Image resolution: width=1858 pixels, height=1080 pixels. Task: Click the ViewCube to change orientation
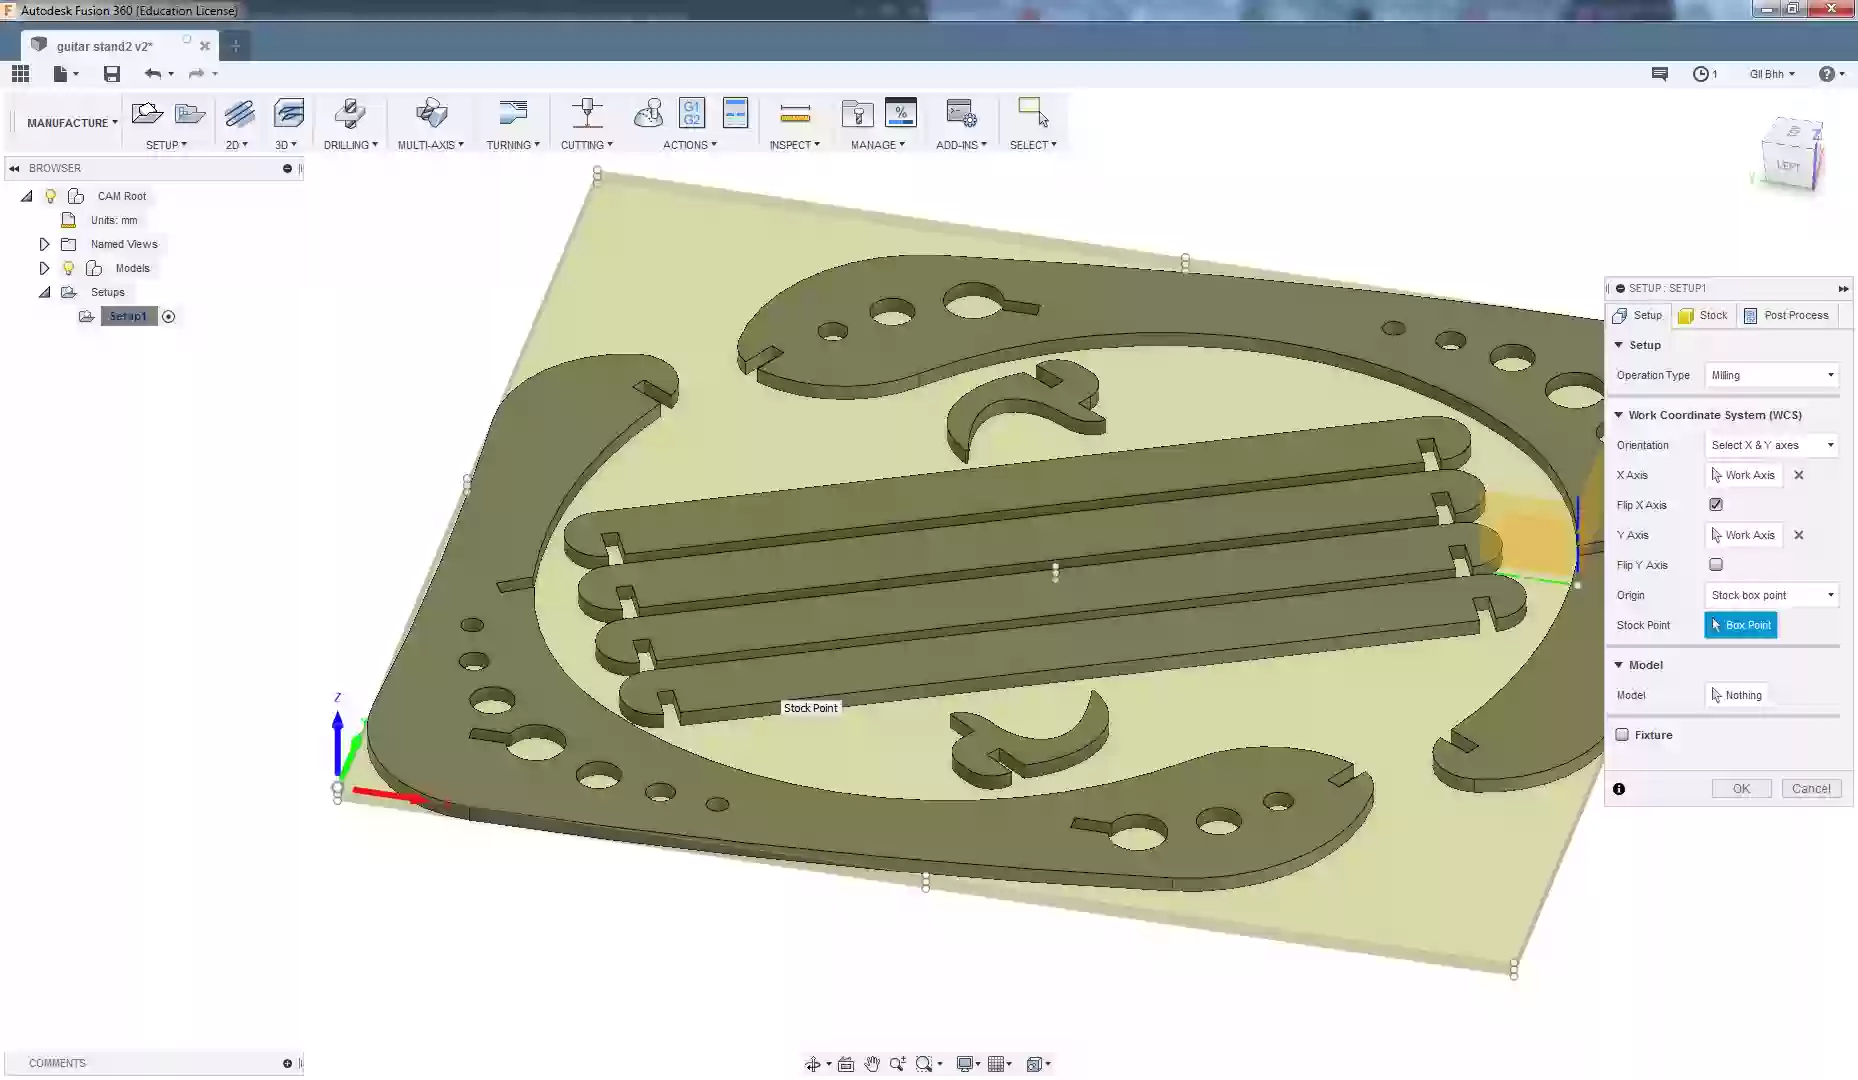(x=1792, y=155)
